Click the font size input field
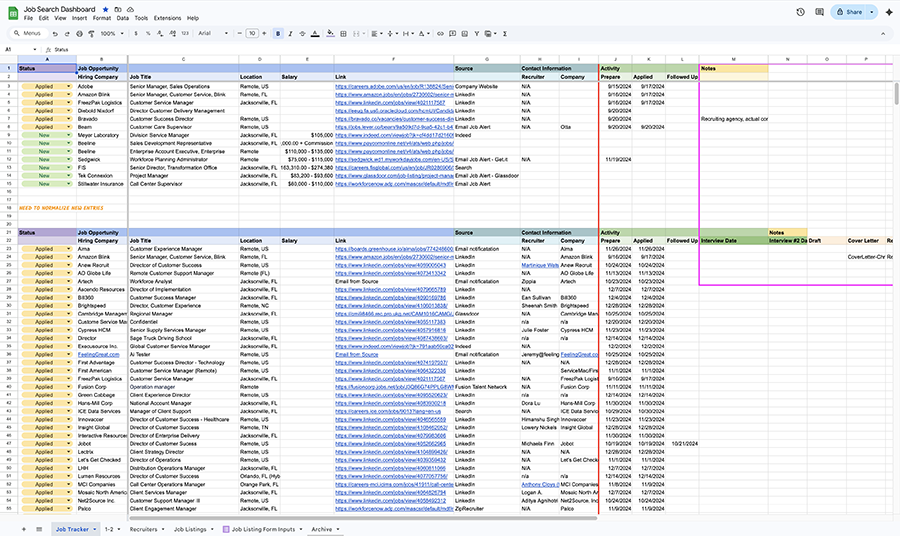 tap(252, 34)
